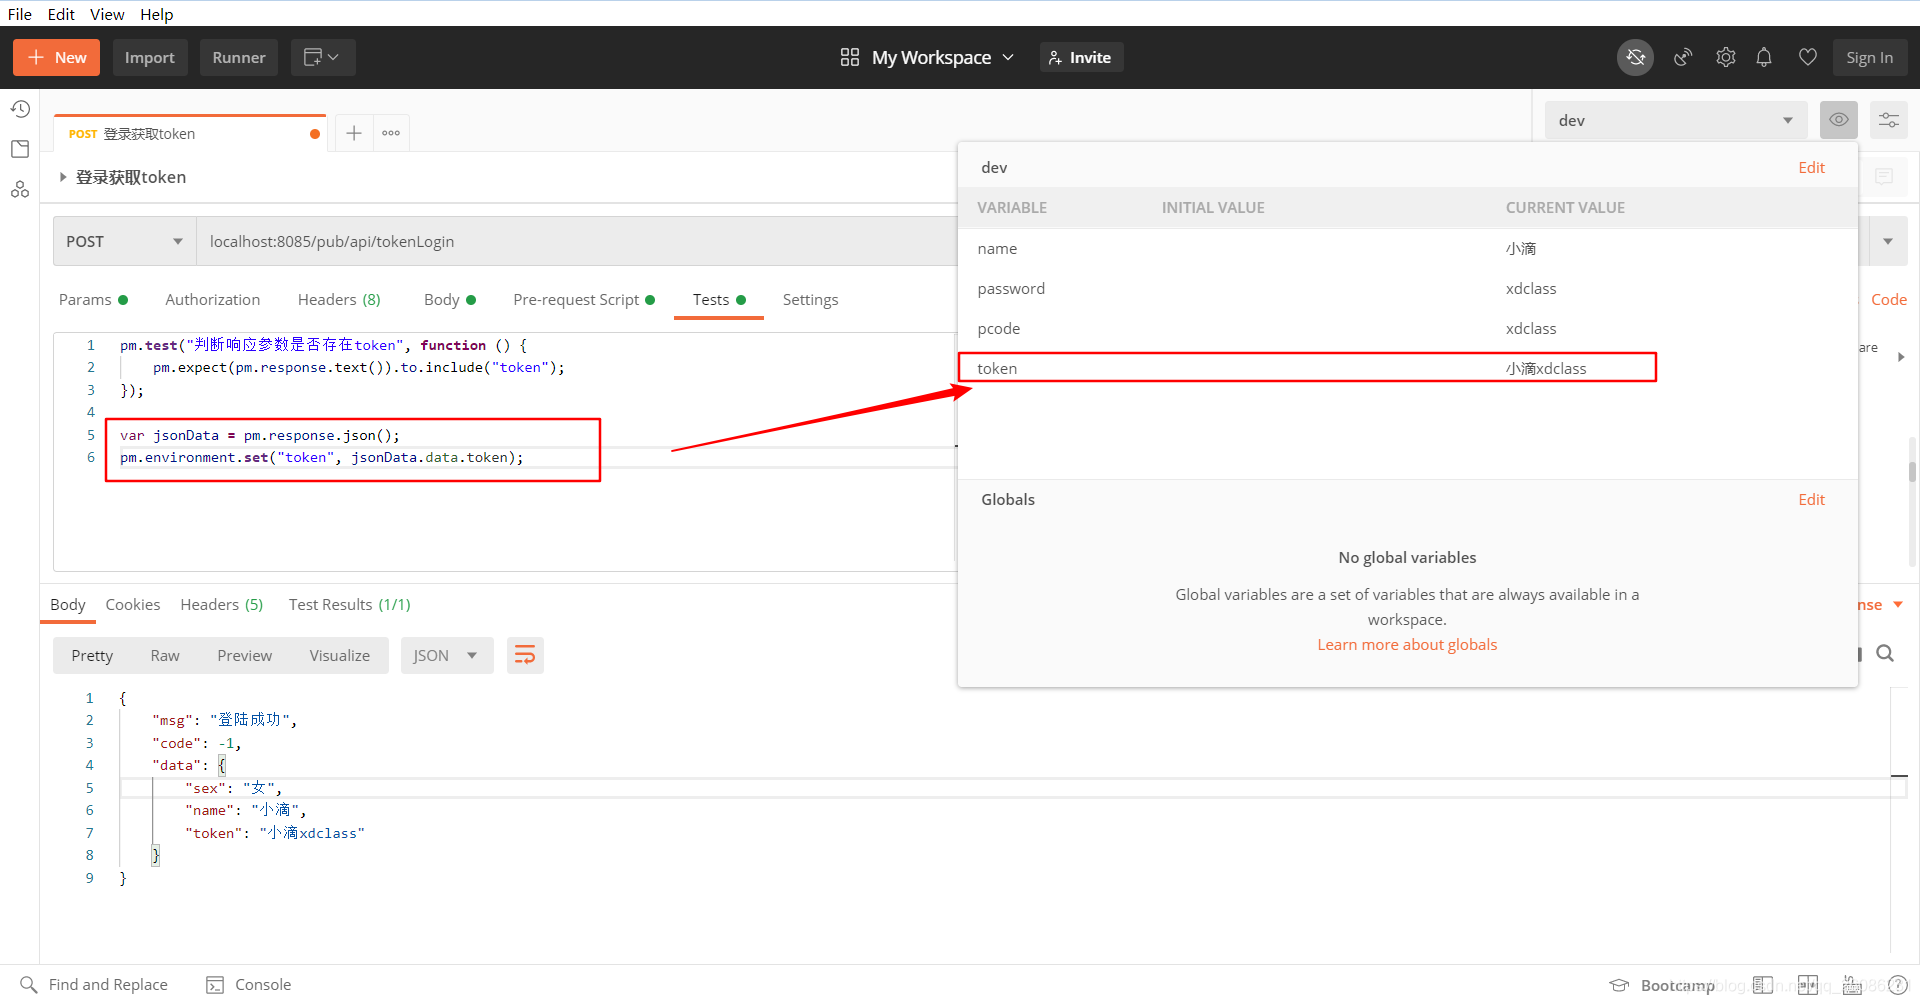Viewport: 1920px width, 1004px height.
Task: Add a new request tab
Action: coord(354,133)
